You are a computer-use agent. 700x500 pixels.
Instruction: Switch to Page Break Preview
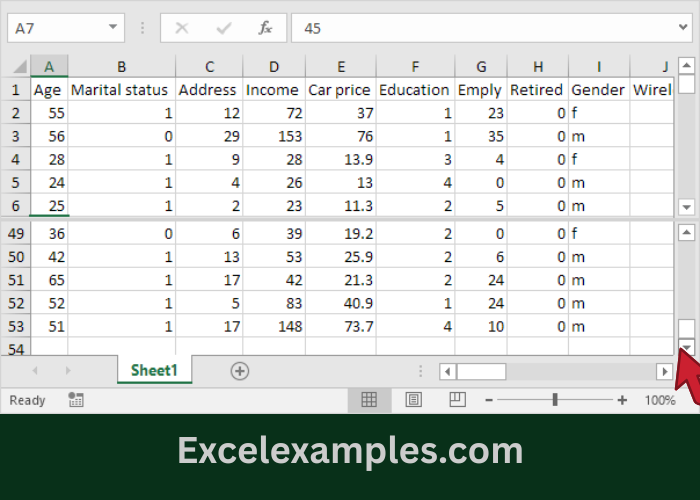pyautogui.click(x=457, y=400)
